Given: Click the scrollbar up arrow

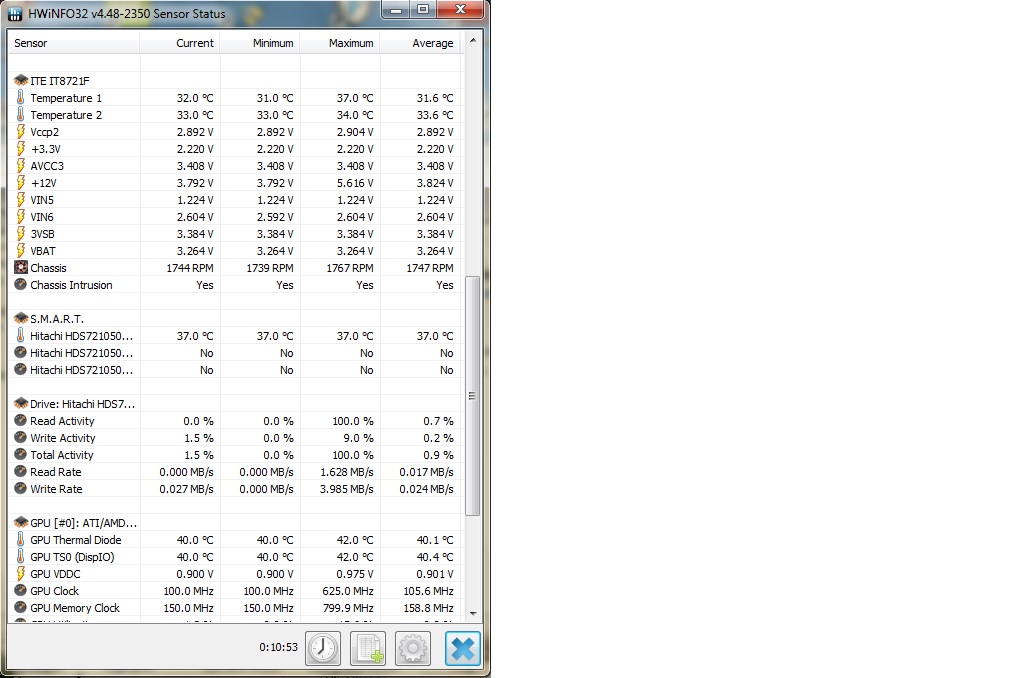Looking at the screenshot, I should pyautogui.click(x=473, y=40).
